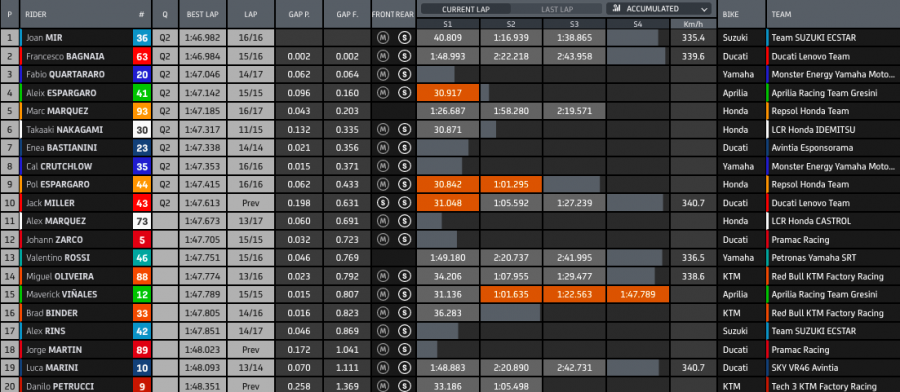Image resolution: width=900 pixels, height=392 pixels.
Task: Click the red number 63 badge
Action: pos(142,56)
